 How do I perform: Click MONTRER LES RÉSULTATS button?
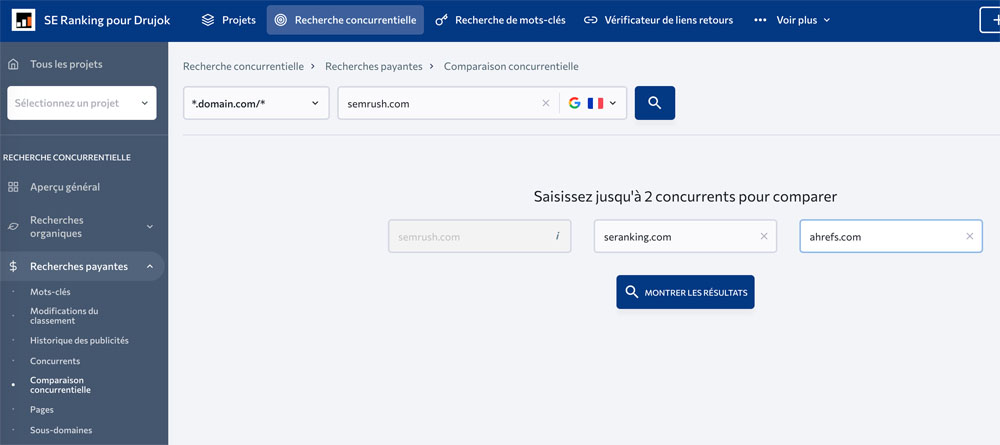point(685,292)
